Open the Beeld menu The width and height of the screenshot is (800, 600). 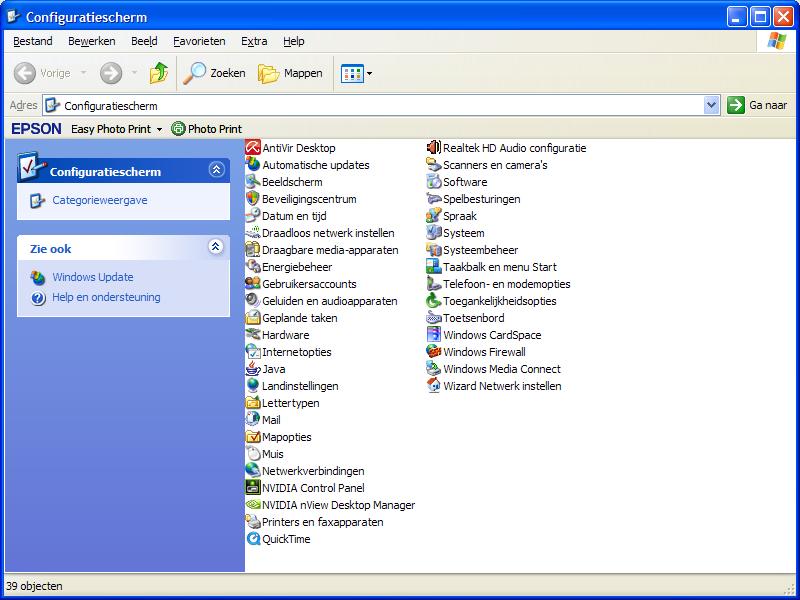click(144, 41)
